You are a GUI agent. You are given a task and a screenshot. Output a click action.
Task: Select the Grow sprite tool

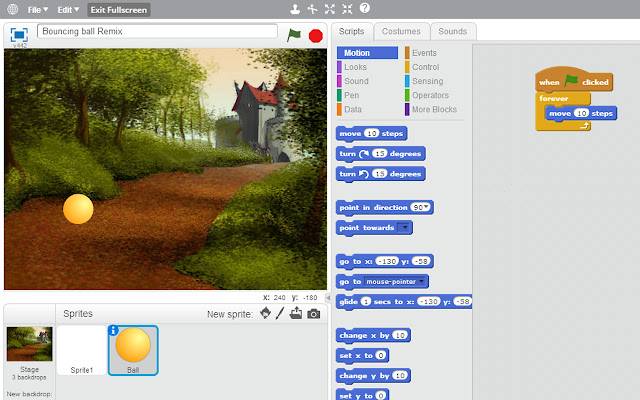pos(330,9)
